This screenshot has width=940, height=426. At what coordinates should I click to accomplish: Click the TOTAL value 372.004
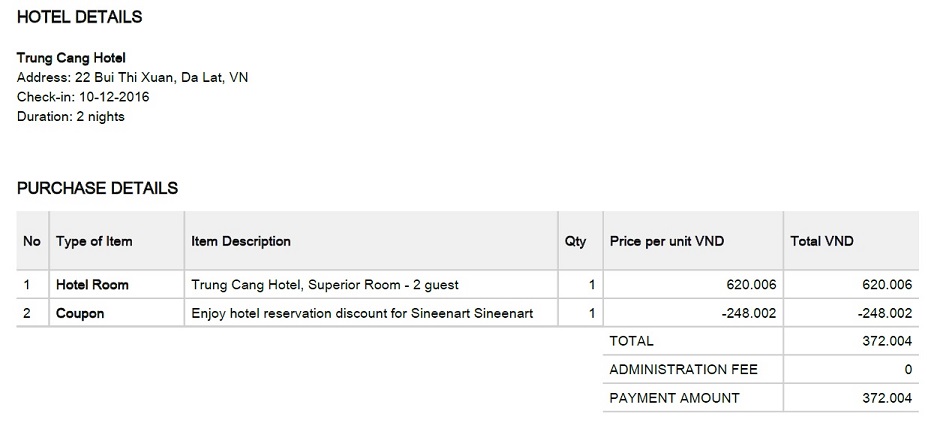tap(887, 342)
